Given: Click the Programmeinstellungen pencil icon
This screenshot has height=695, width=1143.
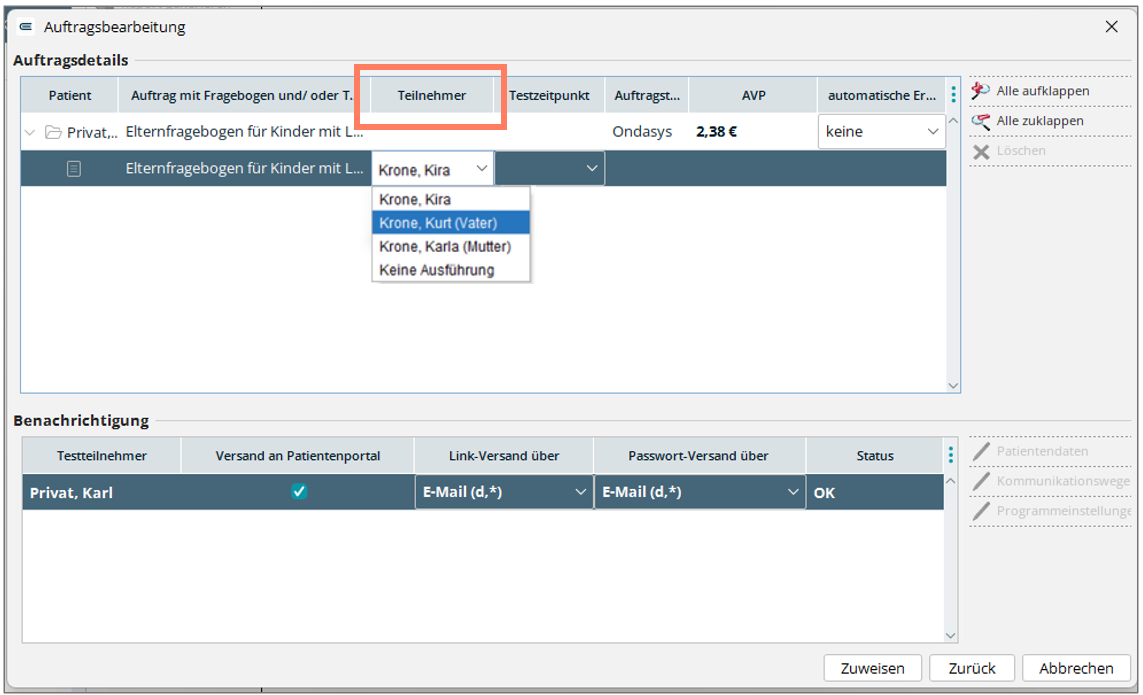Looking at the screenshot, I should pos(981,510).
